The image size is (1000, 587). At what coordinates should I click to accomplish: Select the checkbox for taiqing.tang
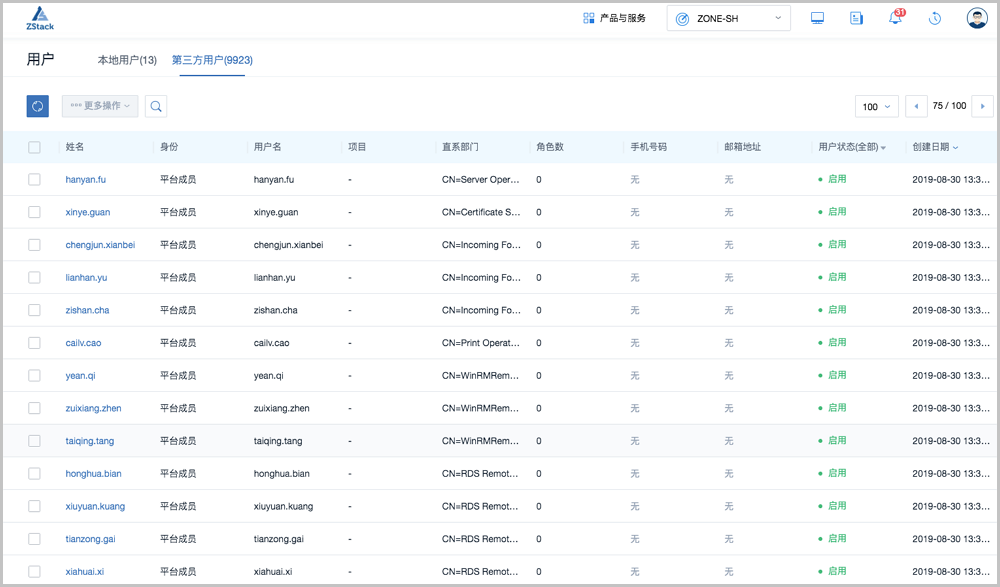point(34,441)
